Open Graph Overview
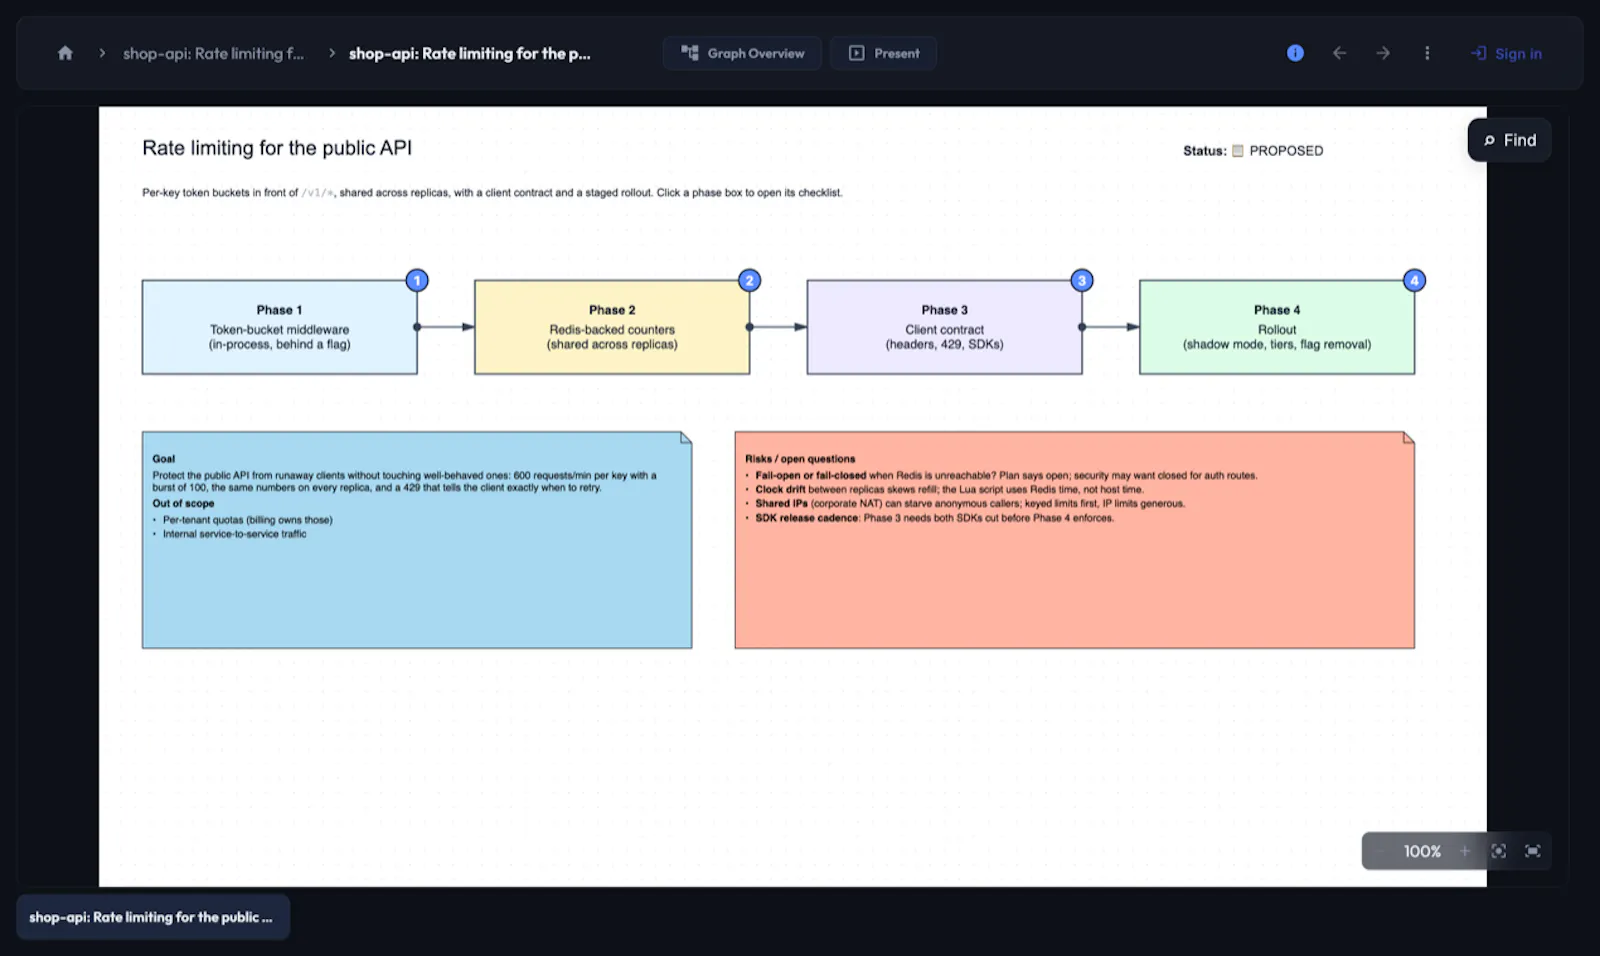 point(742,53)
